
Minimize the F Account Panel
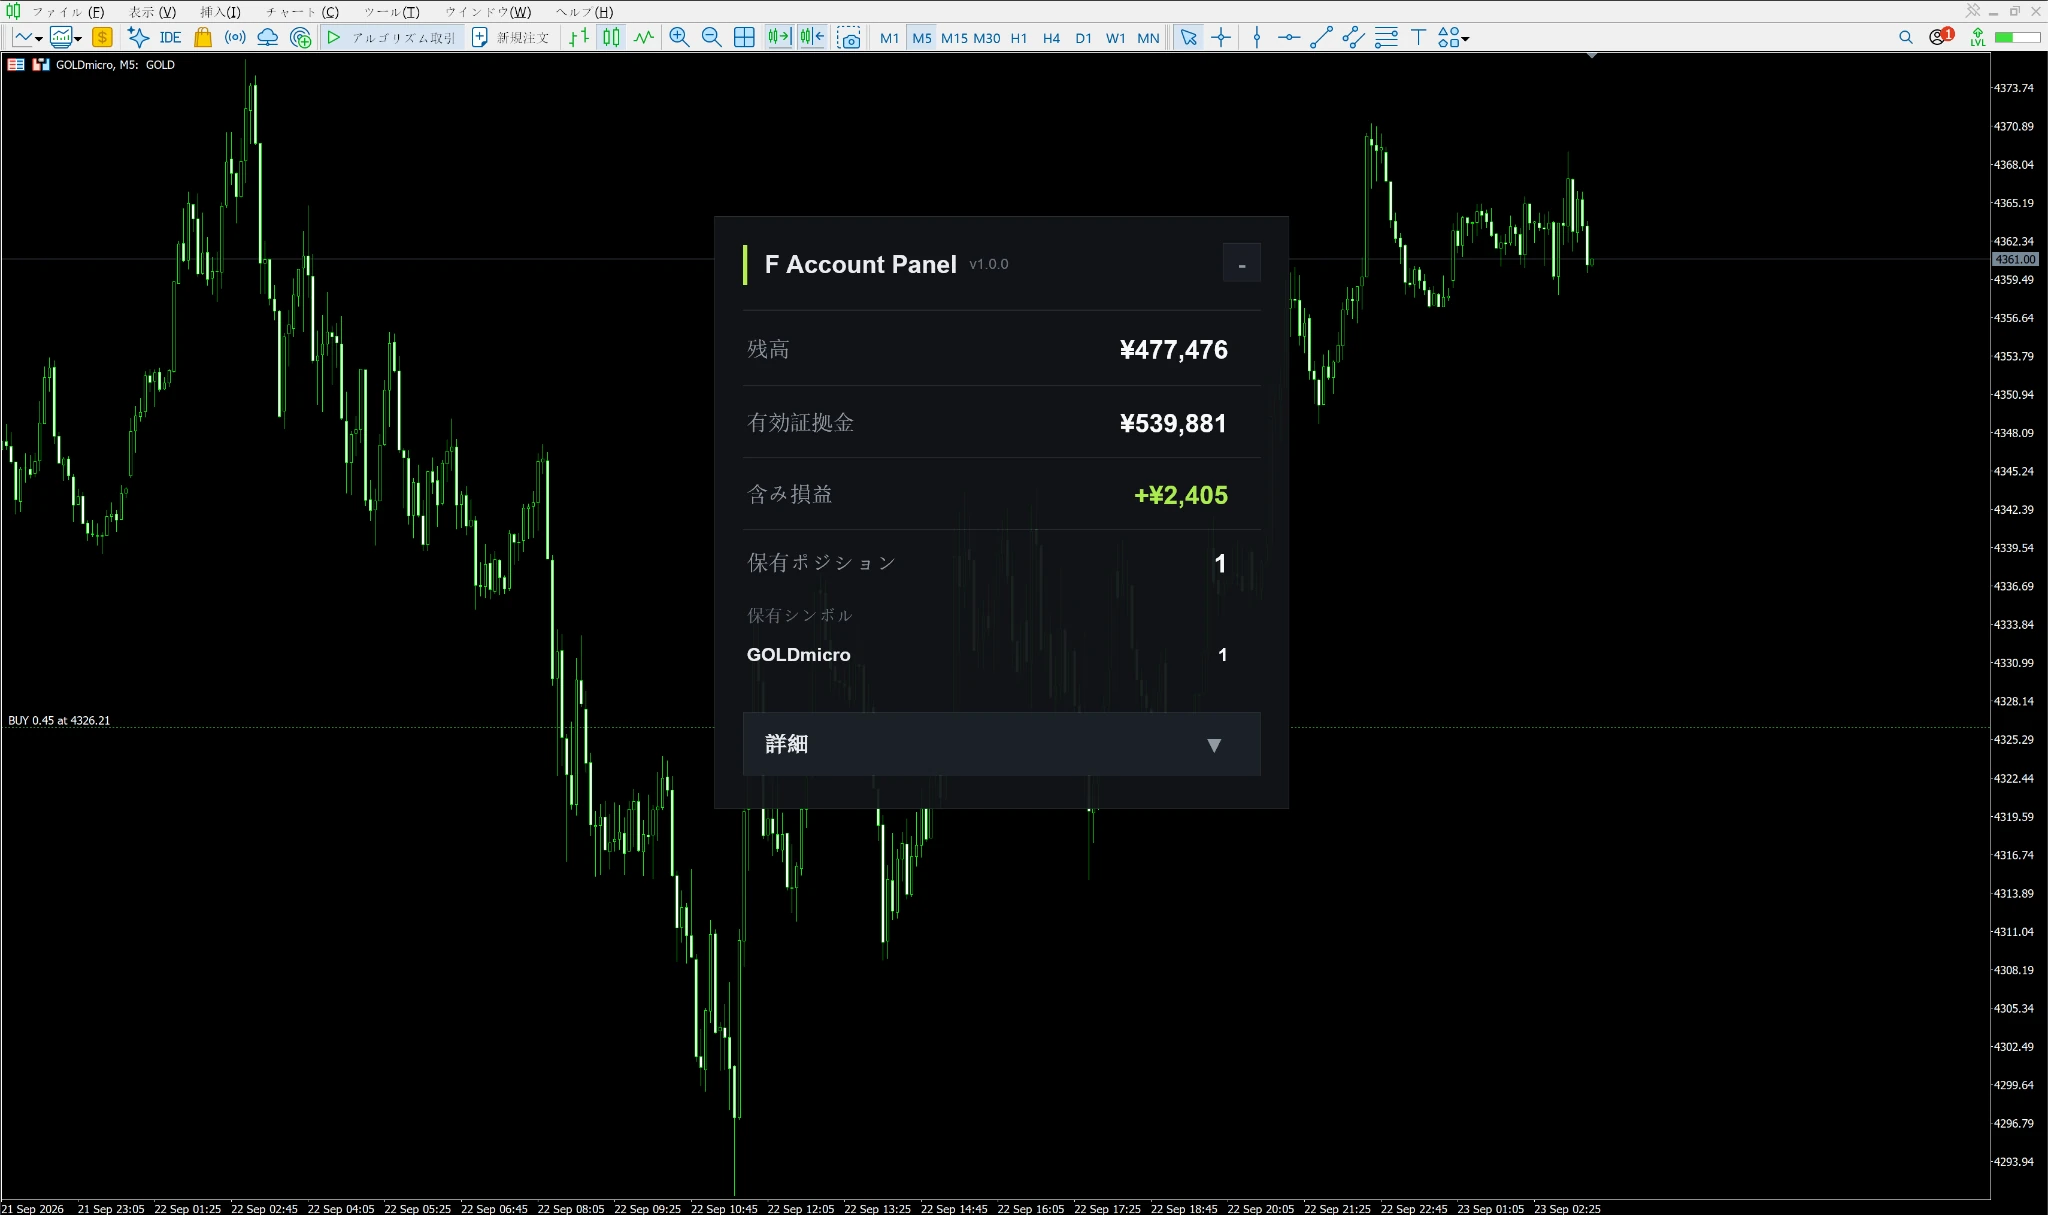tap(1242, 264)
